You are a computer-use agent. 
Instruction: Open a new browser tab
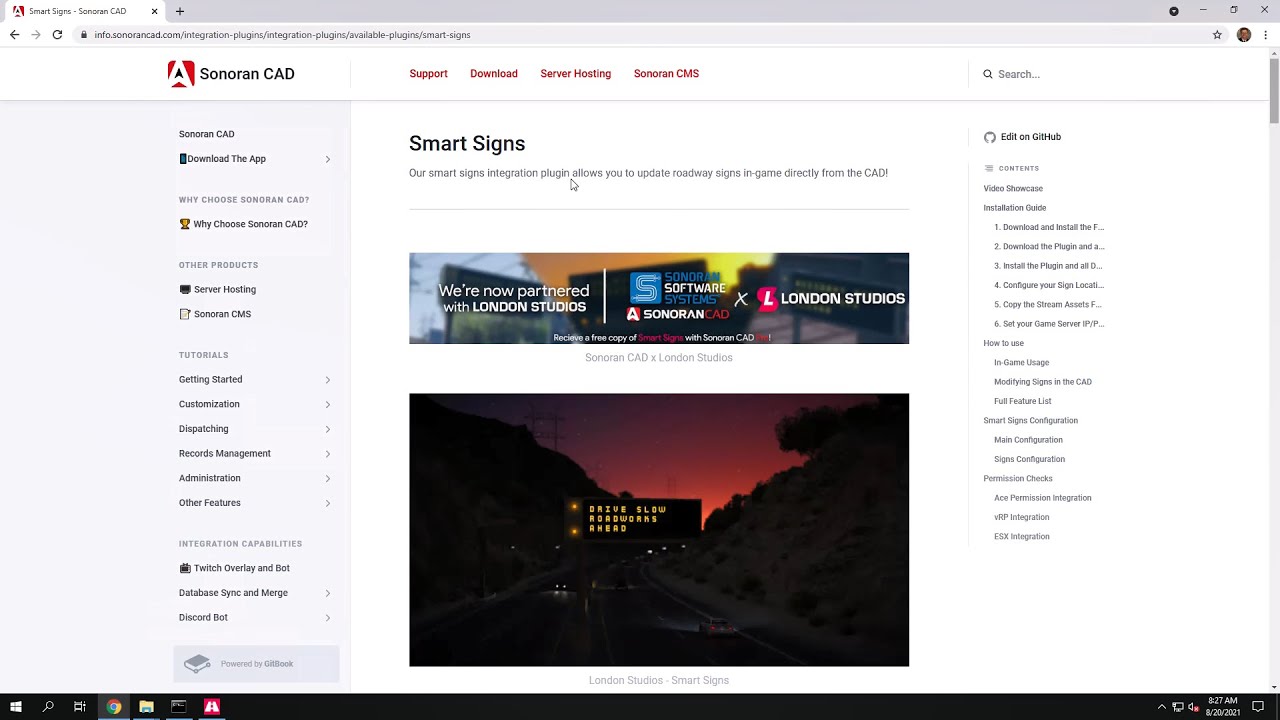180,11
